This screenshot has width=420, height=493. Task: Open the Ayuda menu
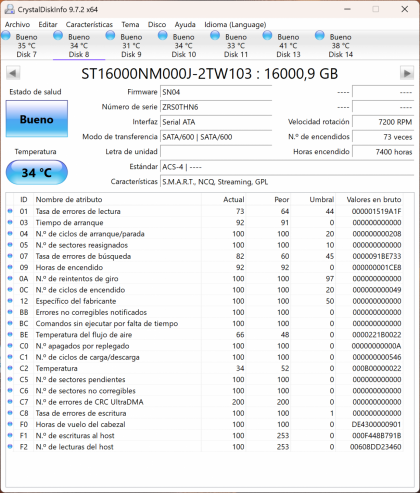tap(185, 24)
